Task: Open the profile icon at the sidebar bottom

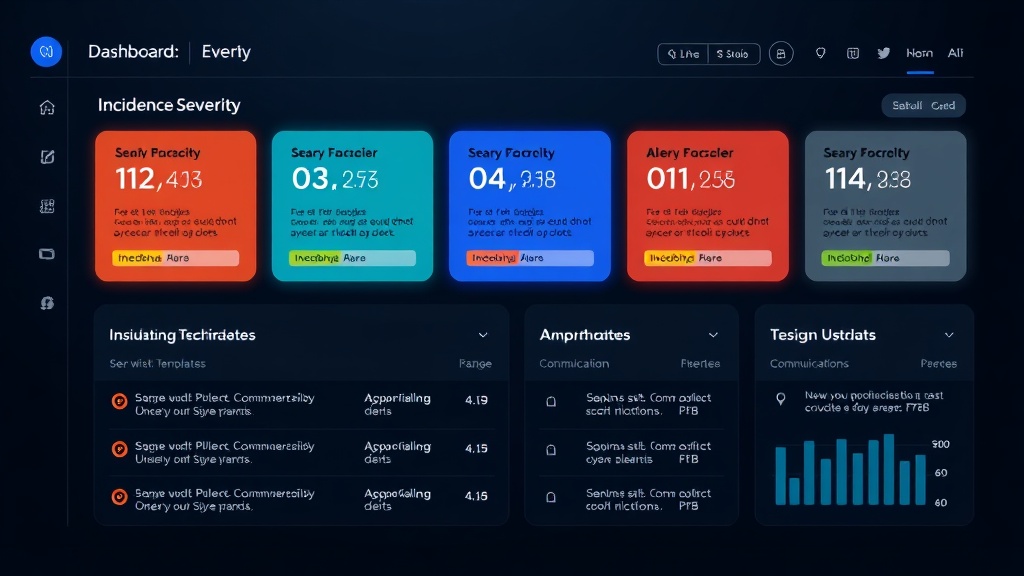Action: (46, 302)
